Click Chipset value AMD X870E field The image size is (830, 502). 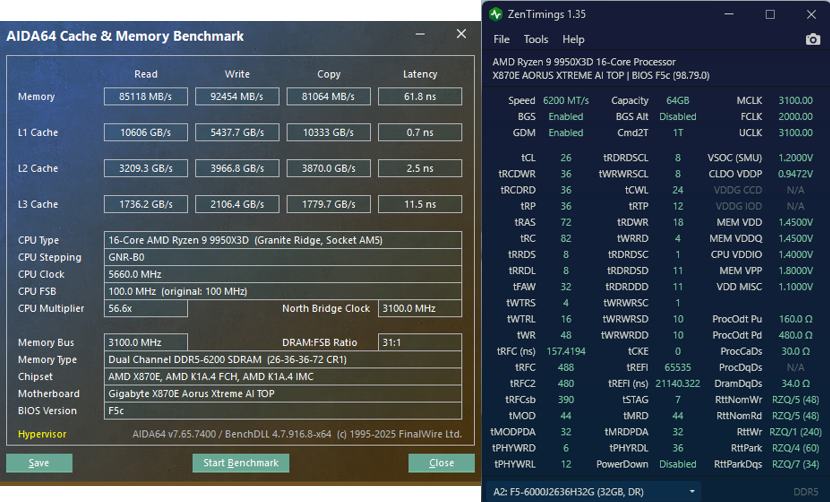(x=283, y=376)
